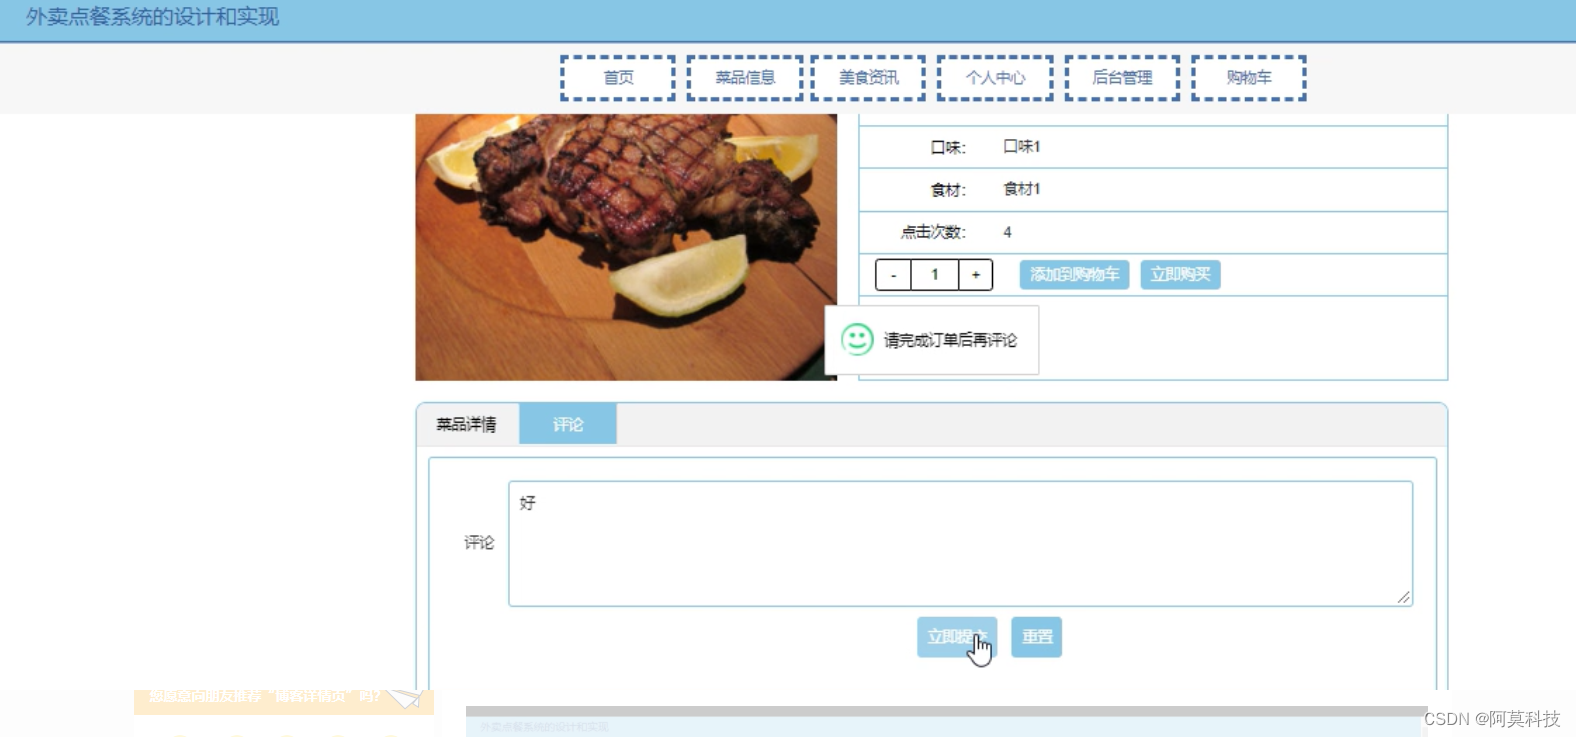Viewport: 1576px width, 737px height.
Task: Click the 口味1 value text
Action: (1022, 147)
